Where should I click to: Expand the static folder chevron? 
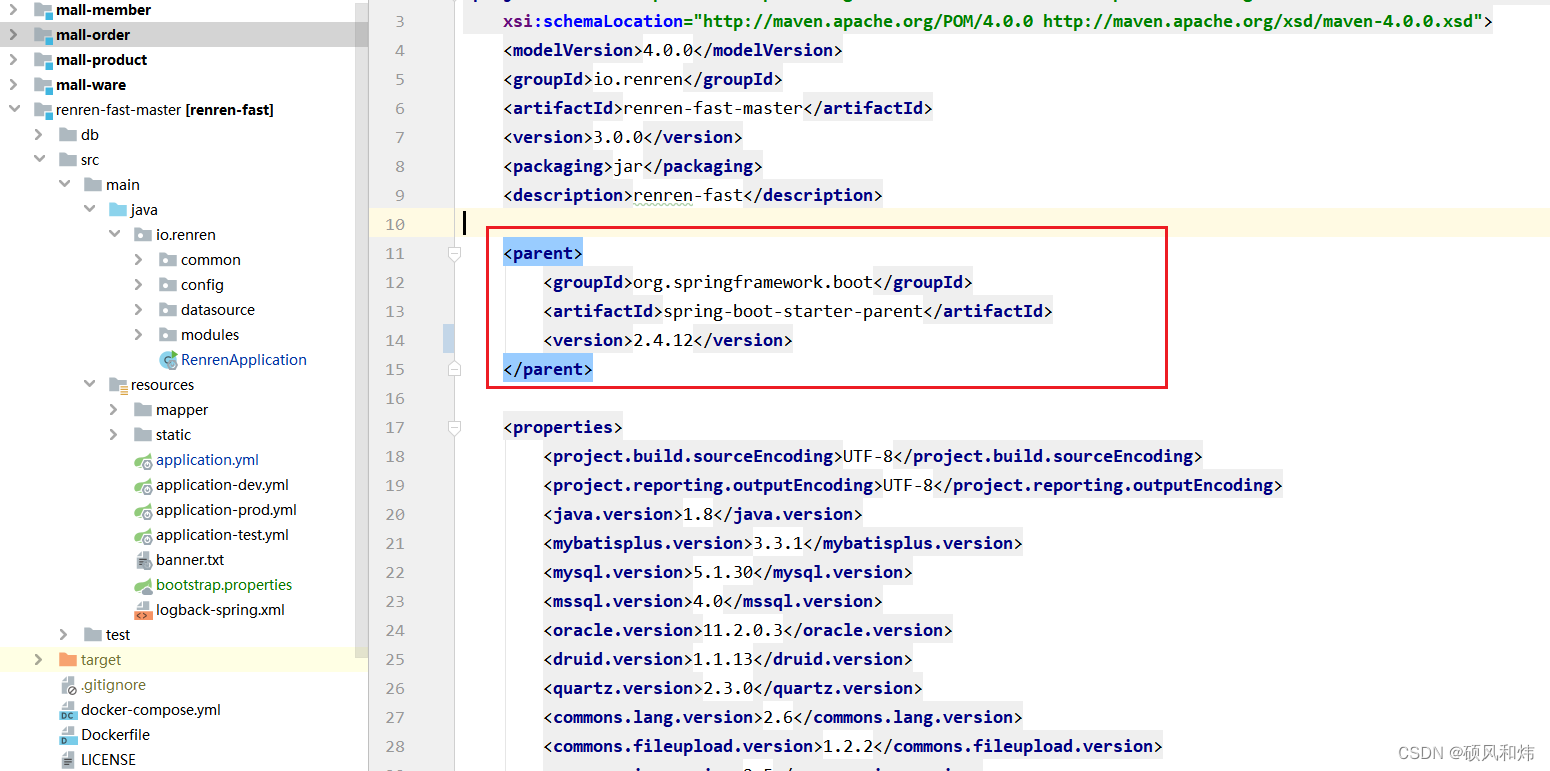click(113, 435)
